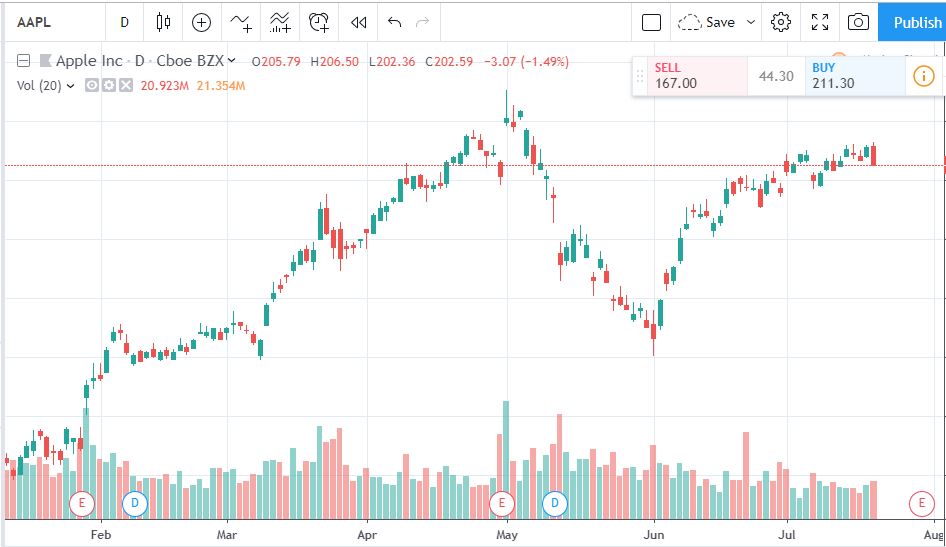The height and width of the screenshot is (547, 946).
Task: Toggle the volume indicator visibility eye
Action: [91, 85]
